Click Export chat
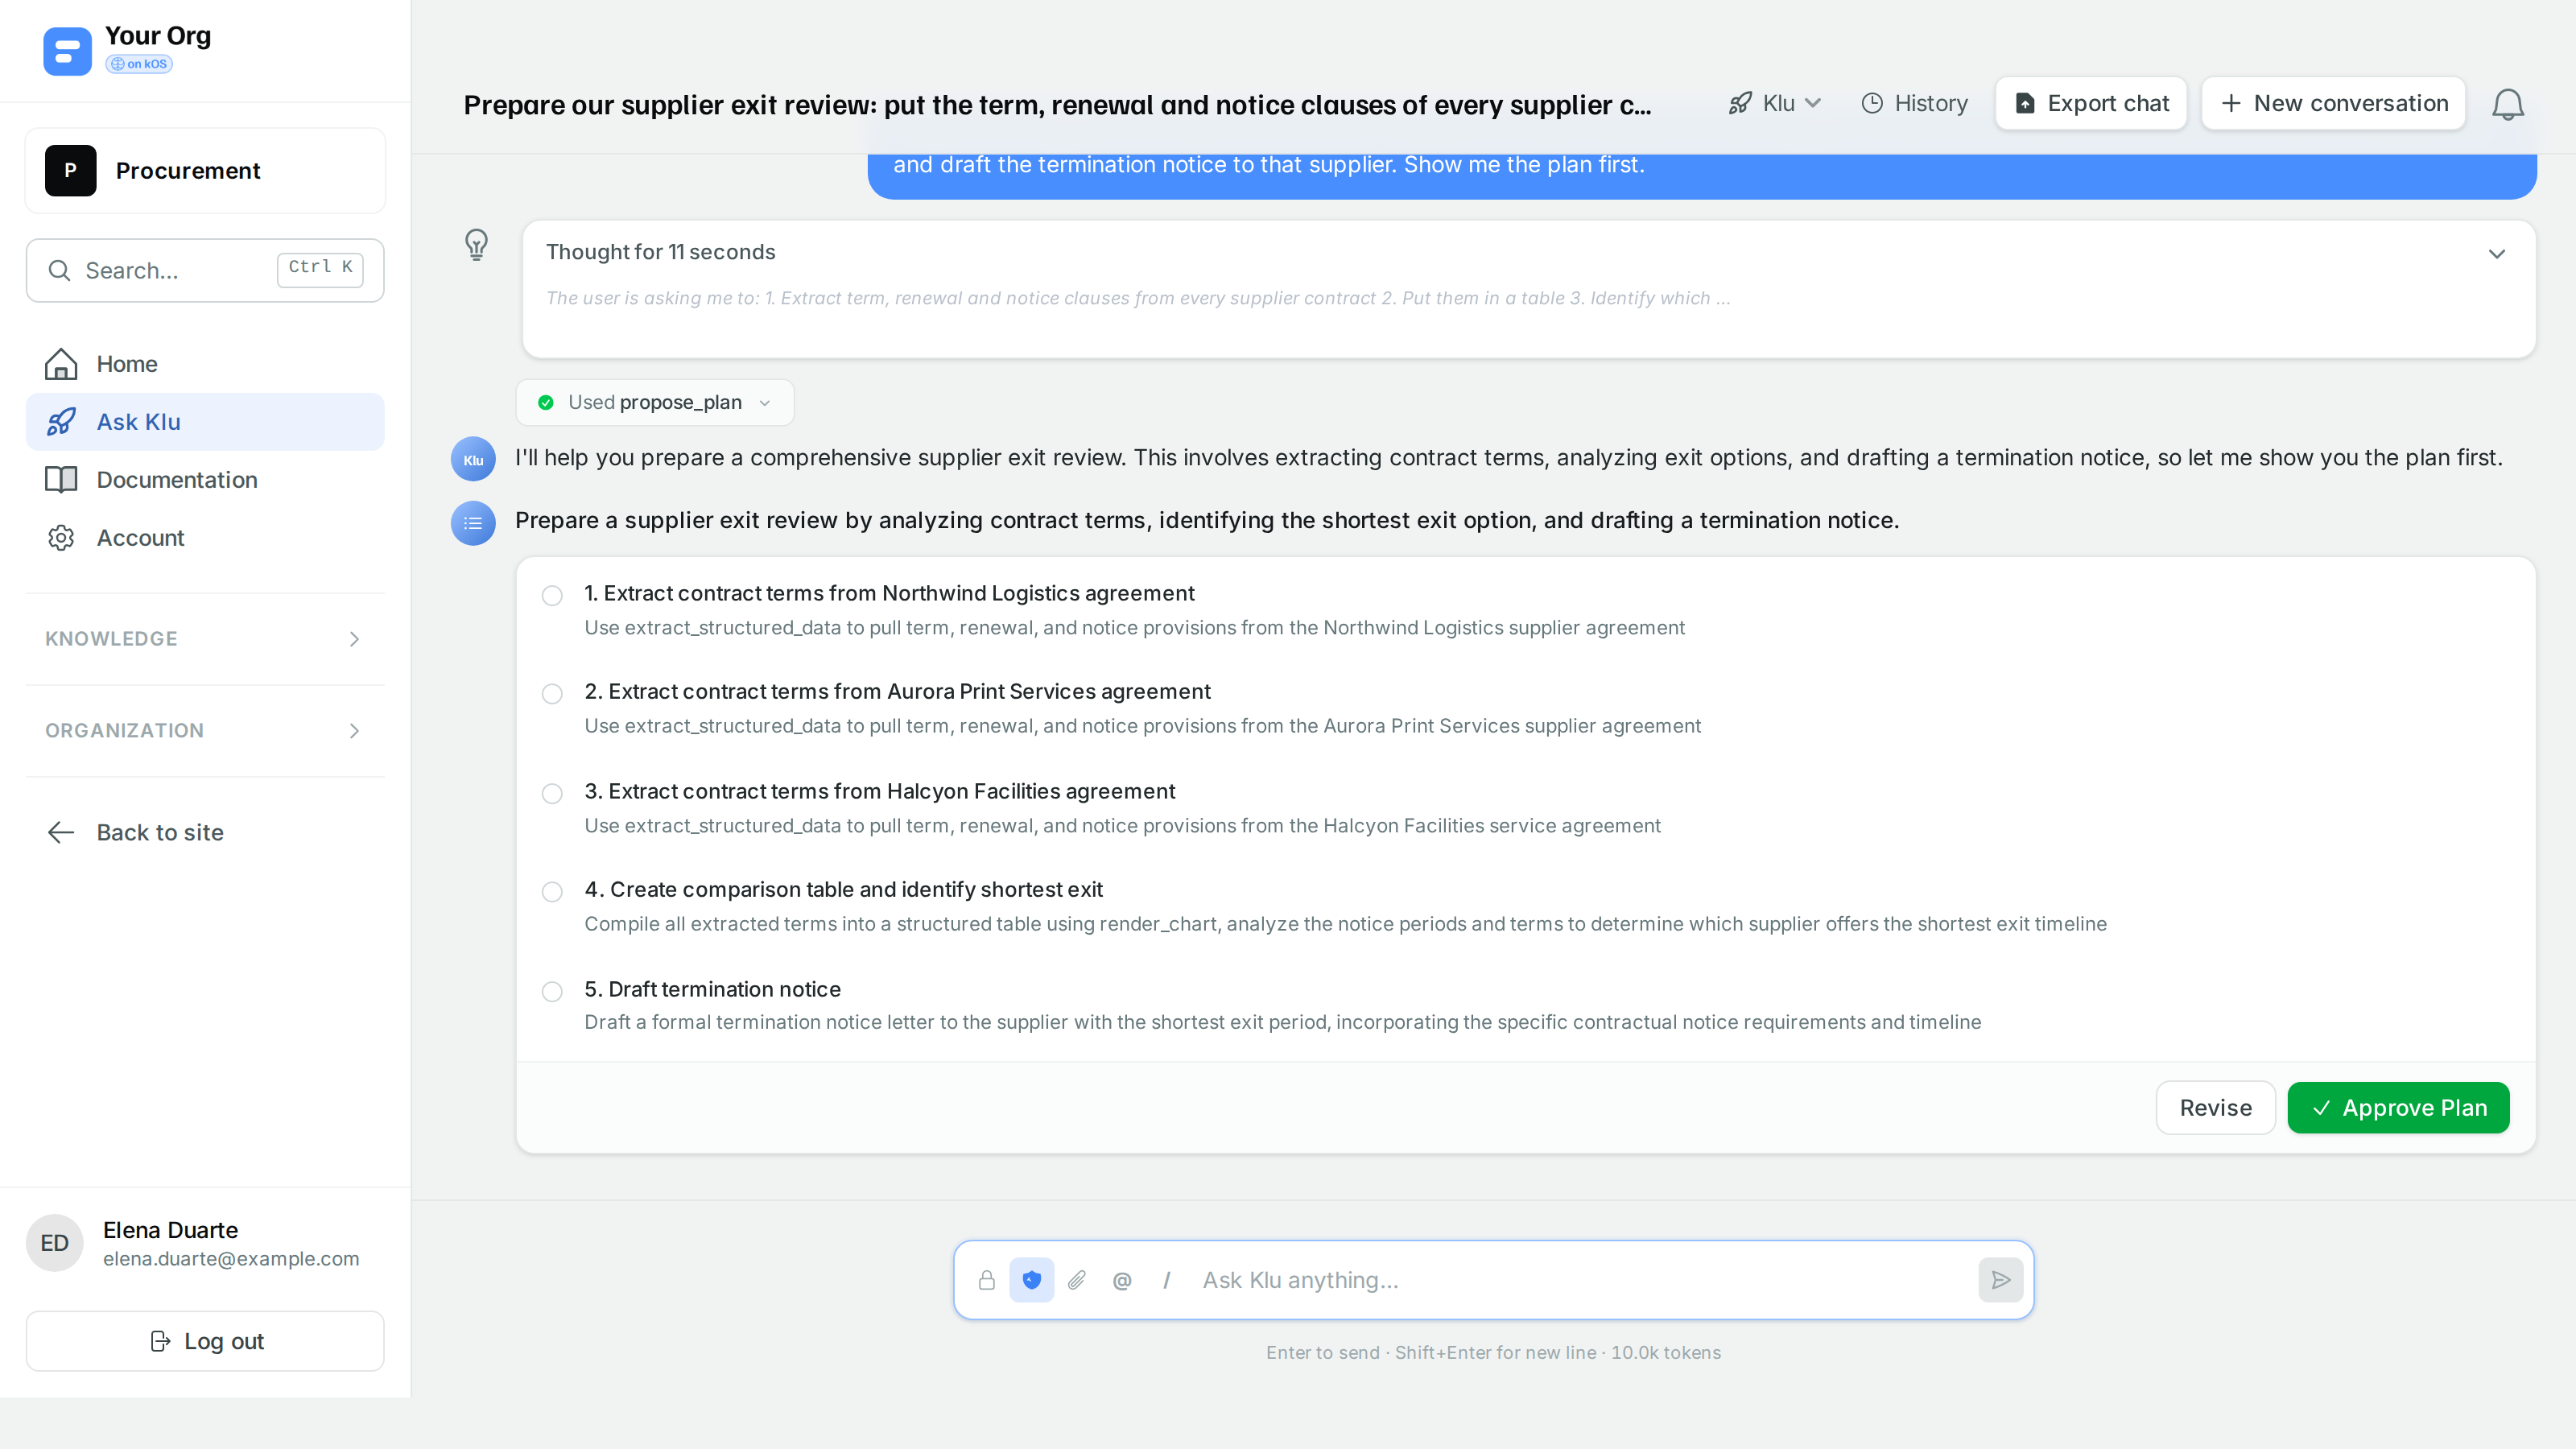The height and width of the screenshot is (1449, 2576). coord(2091,103)
